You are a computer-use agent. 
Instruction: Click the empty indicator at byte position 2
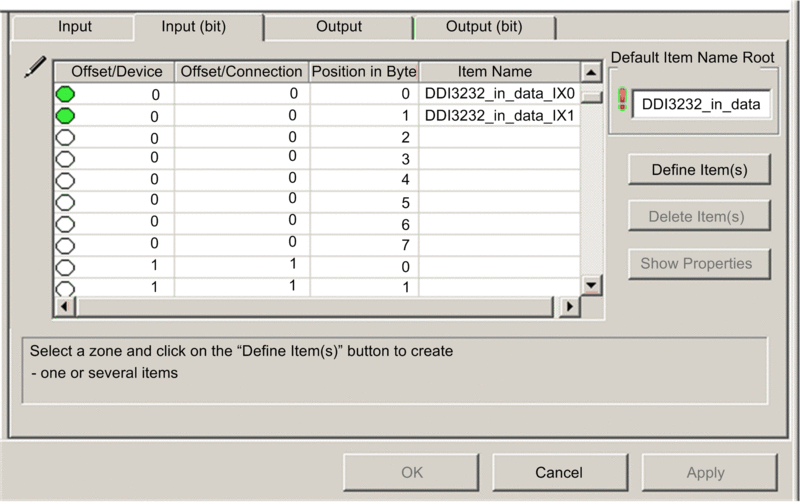coord(66,137)
